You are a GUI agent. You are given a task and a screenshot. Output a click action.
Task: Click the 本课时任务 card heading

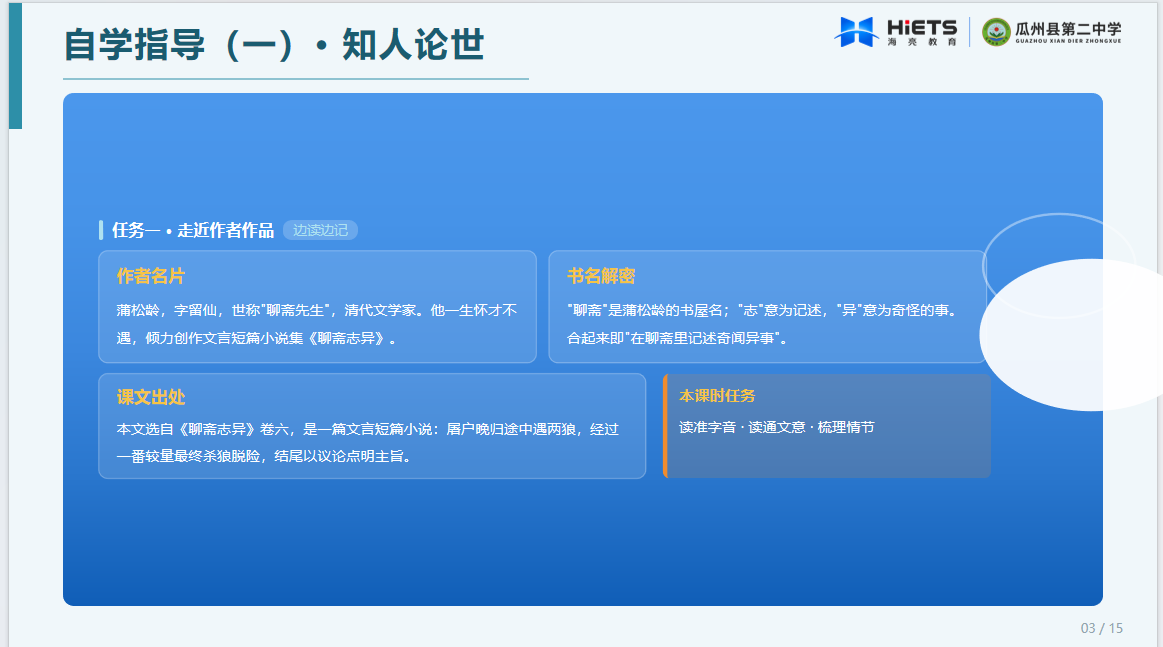716,396
